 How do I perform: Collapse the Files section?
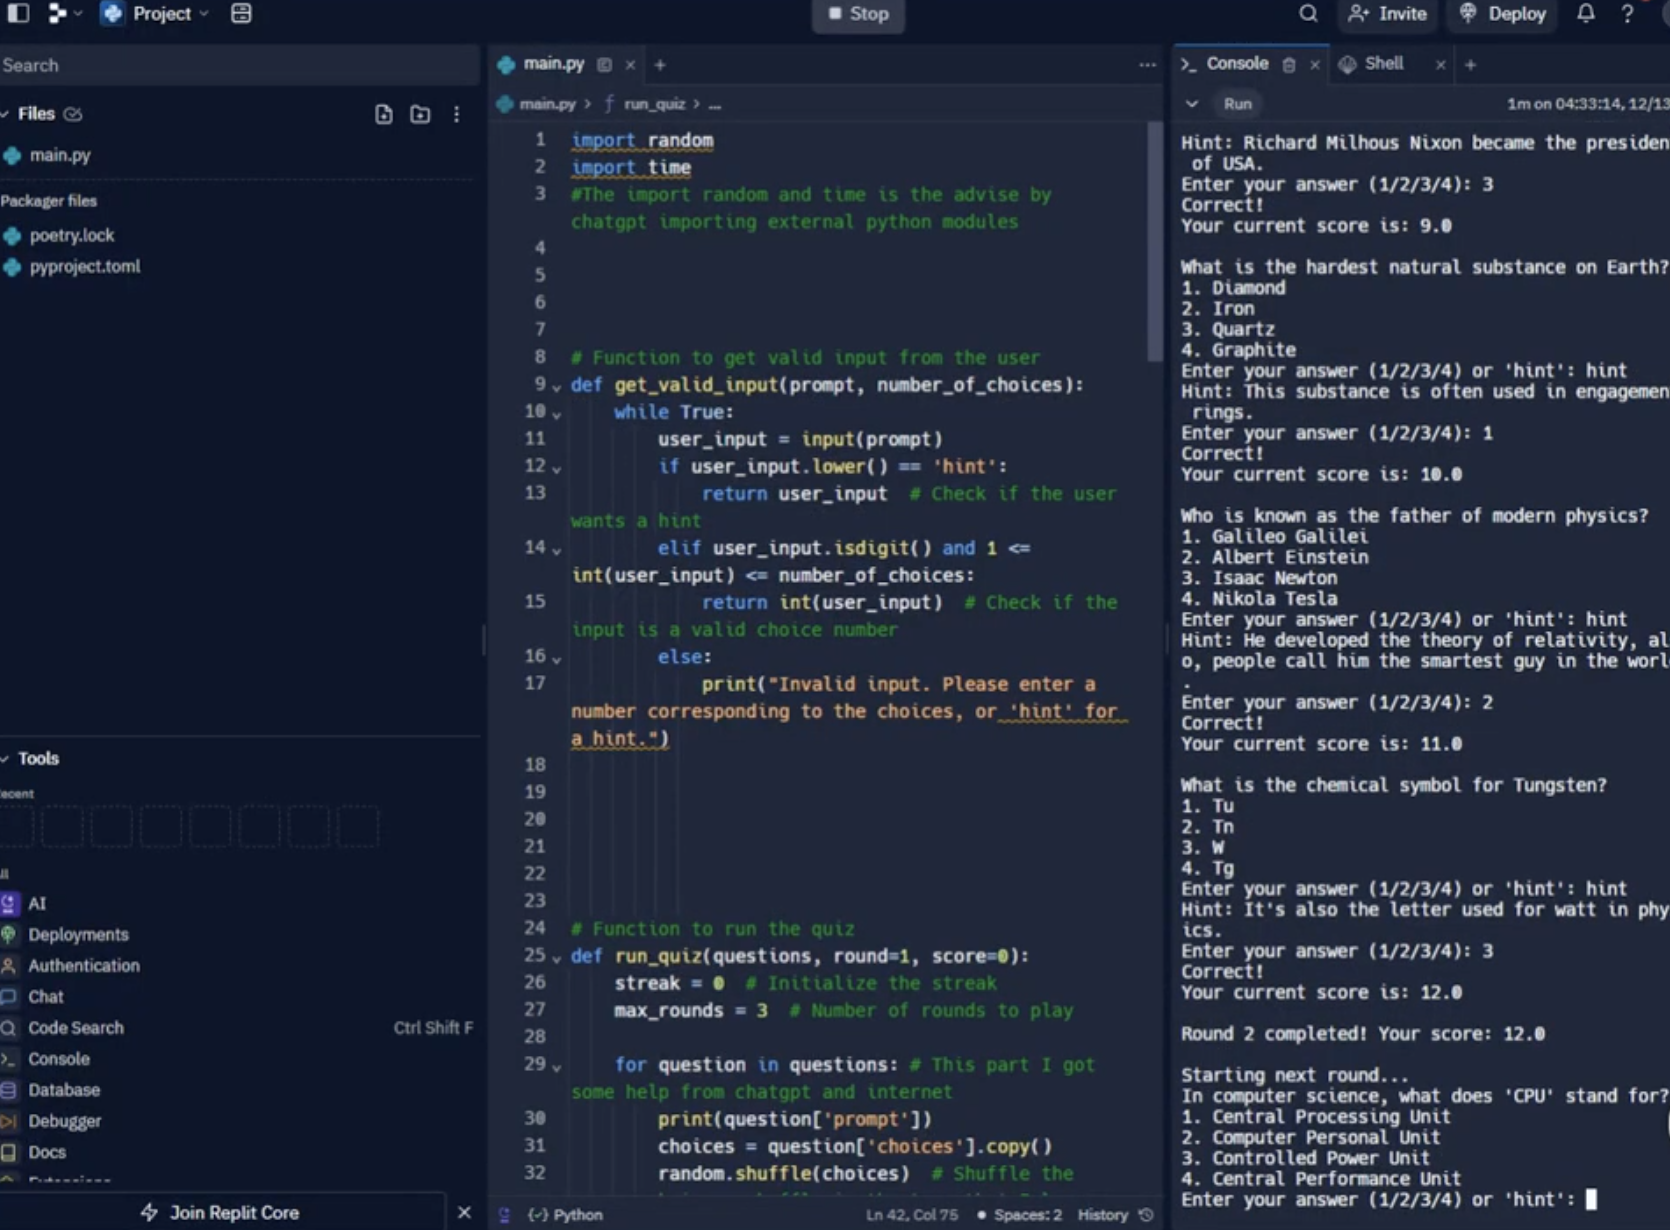[6, 114]
